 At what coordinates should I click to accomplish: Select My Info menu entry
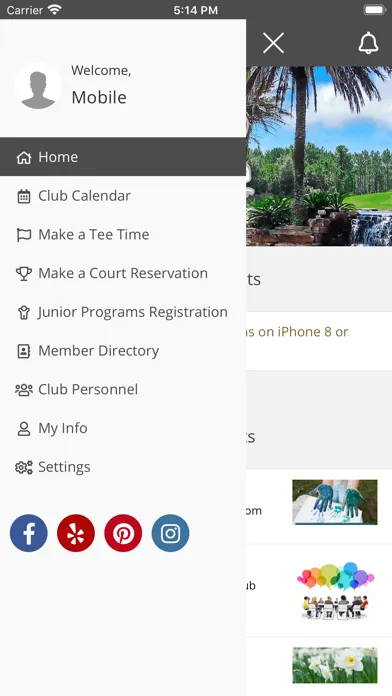(123, 428)
